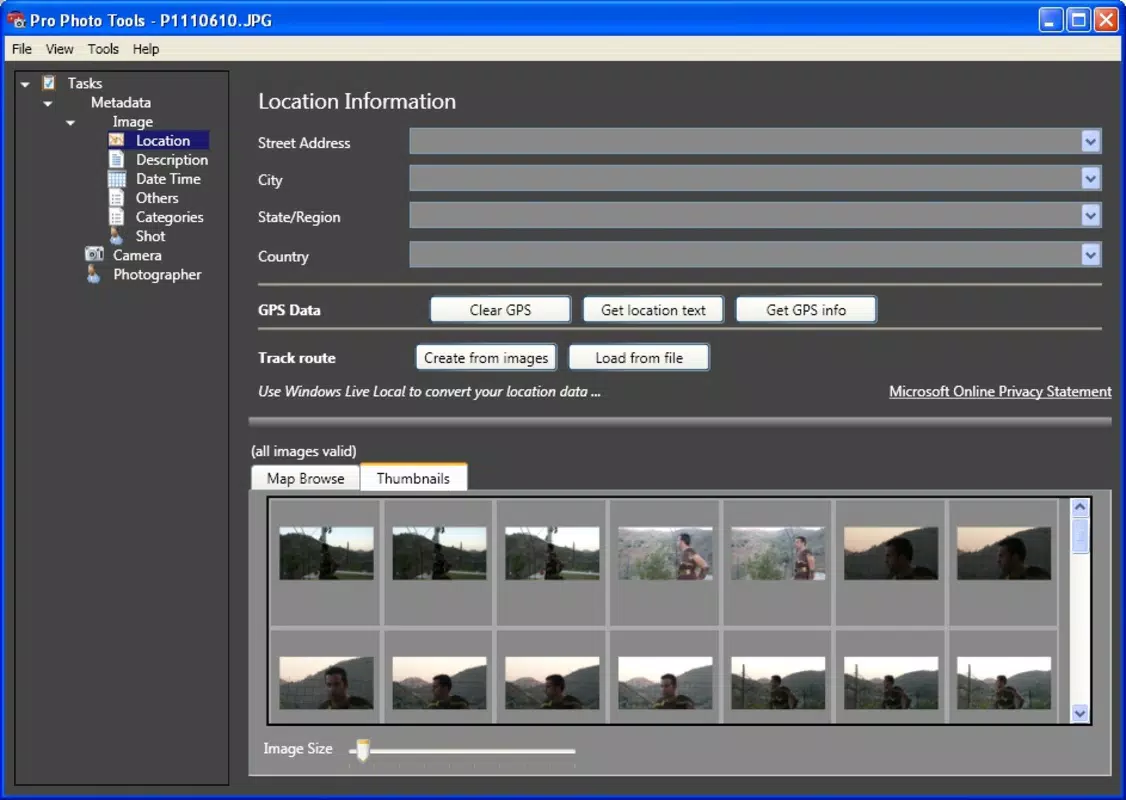Click the Shot person icon
The height and width of the screenshot is (800, 1126).
116,236
